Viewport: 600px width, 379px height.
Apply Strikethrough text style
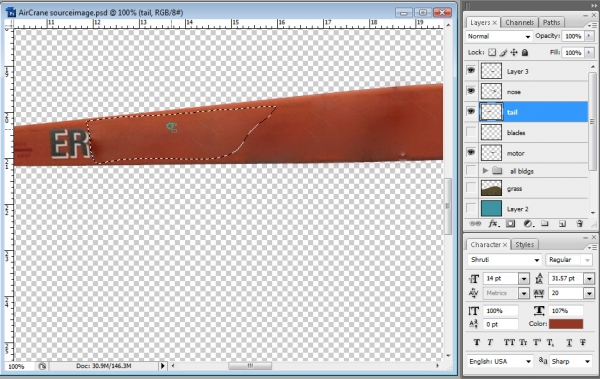point(582,342)
